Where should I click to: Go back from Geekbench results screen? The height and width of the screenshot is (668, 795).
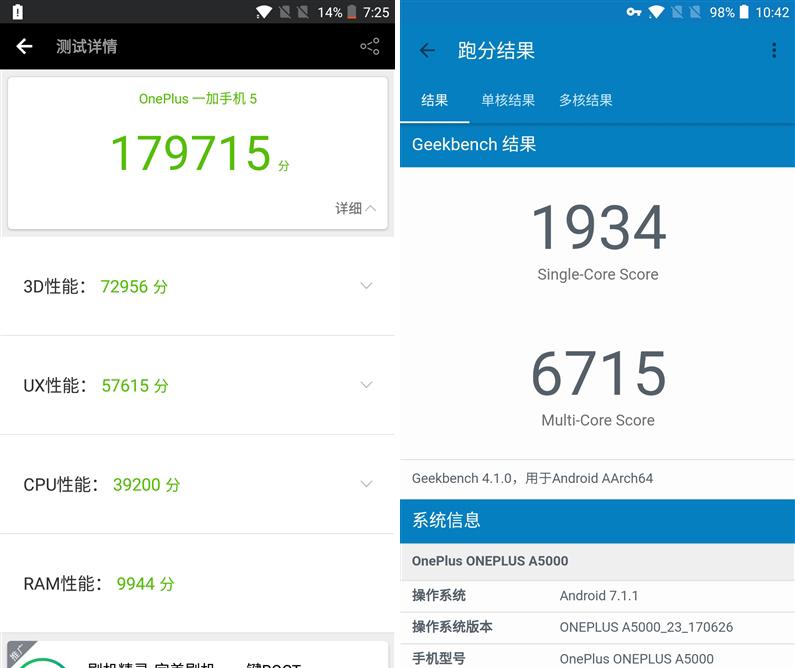[x=427, y=50]
